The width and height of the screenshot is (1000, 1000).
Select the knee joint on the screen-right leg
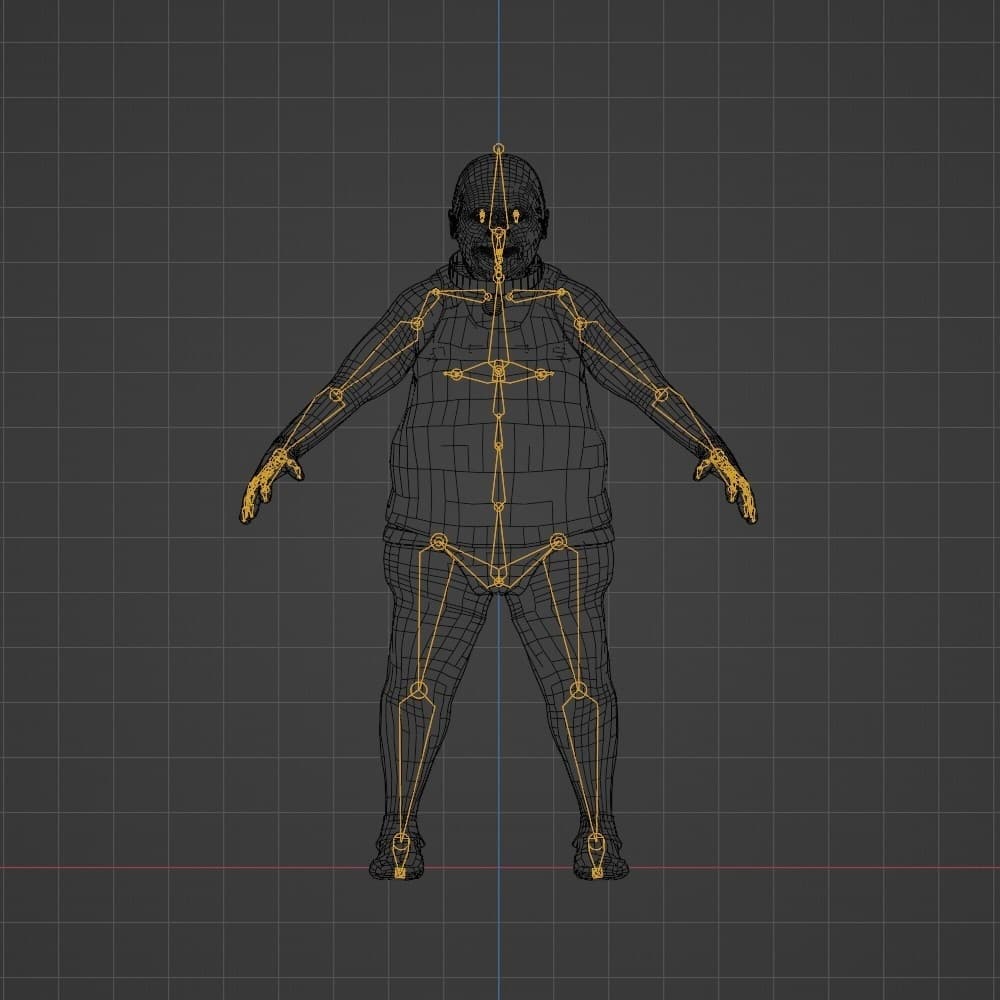click(x=578, y=690)
